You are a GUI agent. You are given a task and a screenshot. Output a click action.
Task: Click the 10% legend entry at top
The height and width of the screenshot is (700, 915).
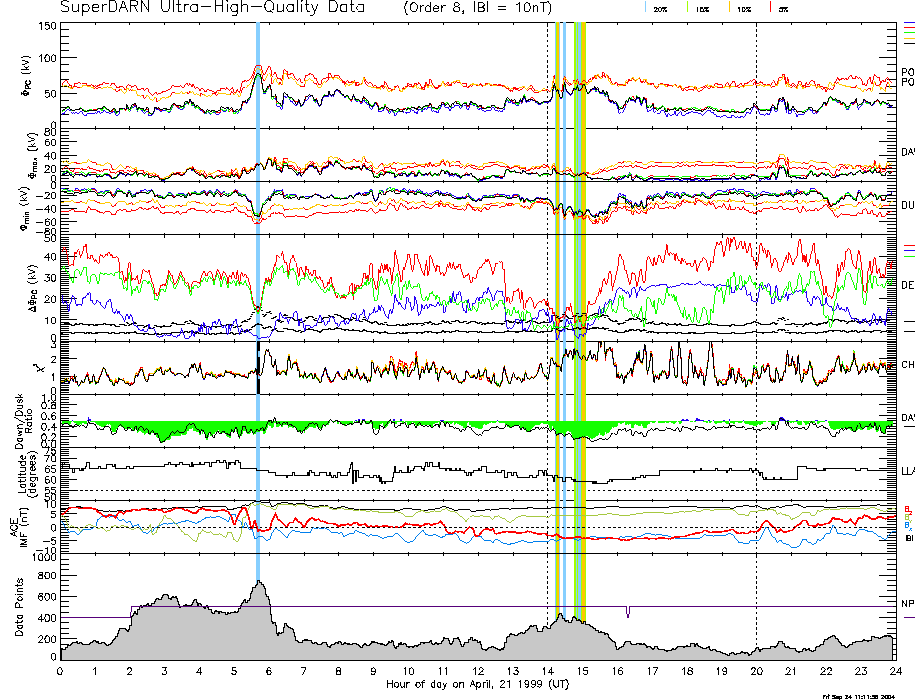[x=742, y=8]
